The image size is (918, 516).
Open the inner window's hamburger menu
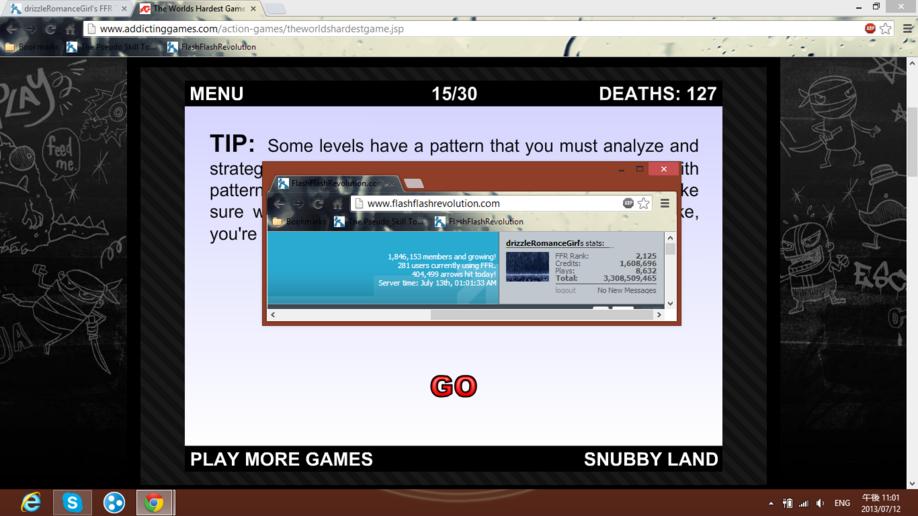664,203
